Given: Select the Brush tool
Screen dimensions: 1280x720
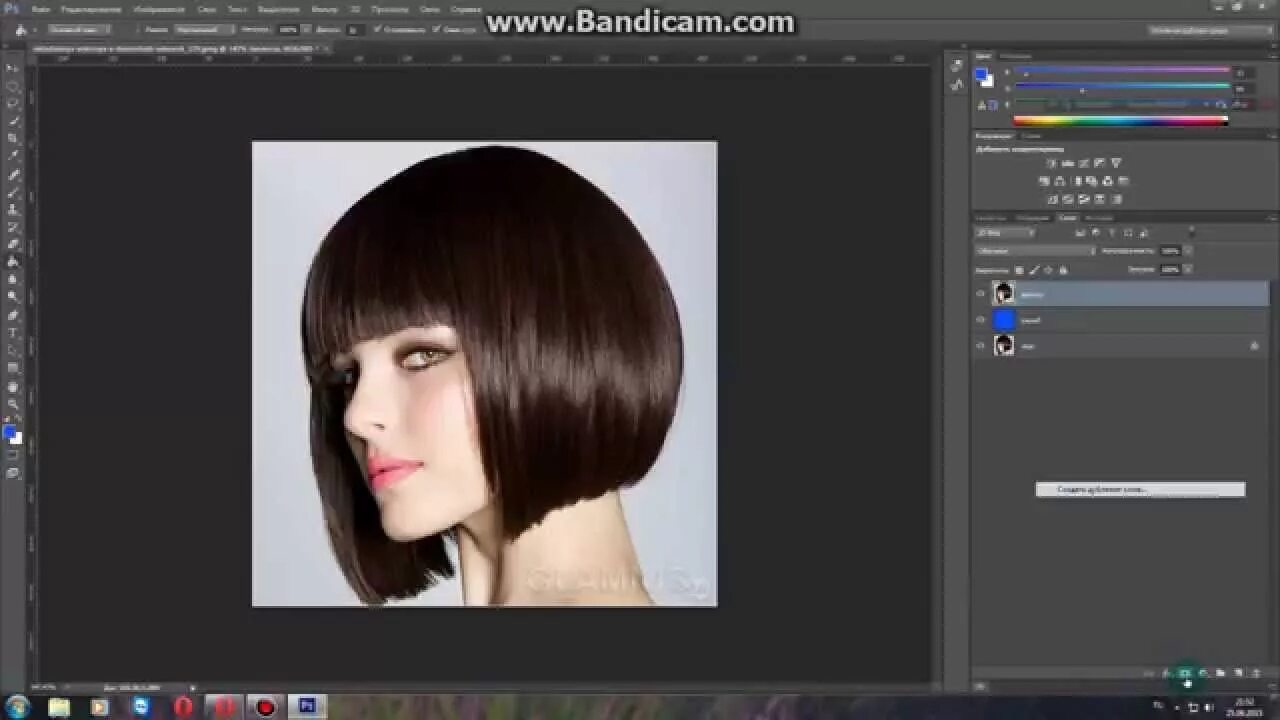Looking at the screenshot, I should (x=13, y=192).
